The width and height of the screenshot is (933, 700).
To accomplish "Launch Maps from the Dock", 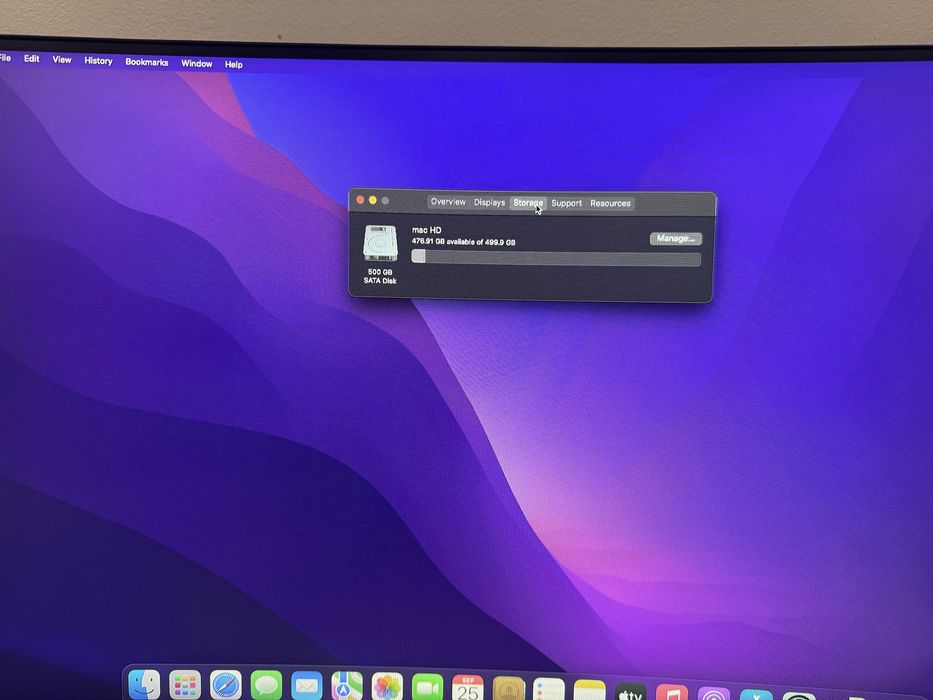I will tap(347, 686).
